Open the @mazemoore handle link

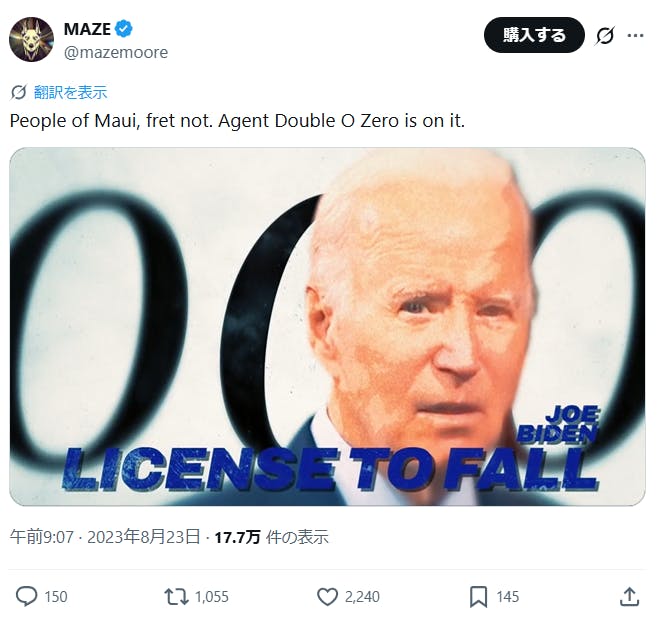pyautogui.click(x=116, y=53)
